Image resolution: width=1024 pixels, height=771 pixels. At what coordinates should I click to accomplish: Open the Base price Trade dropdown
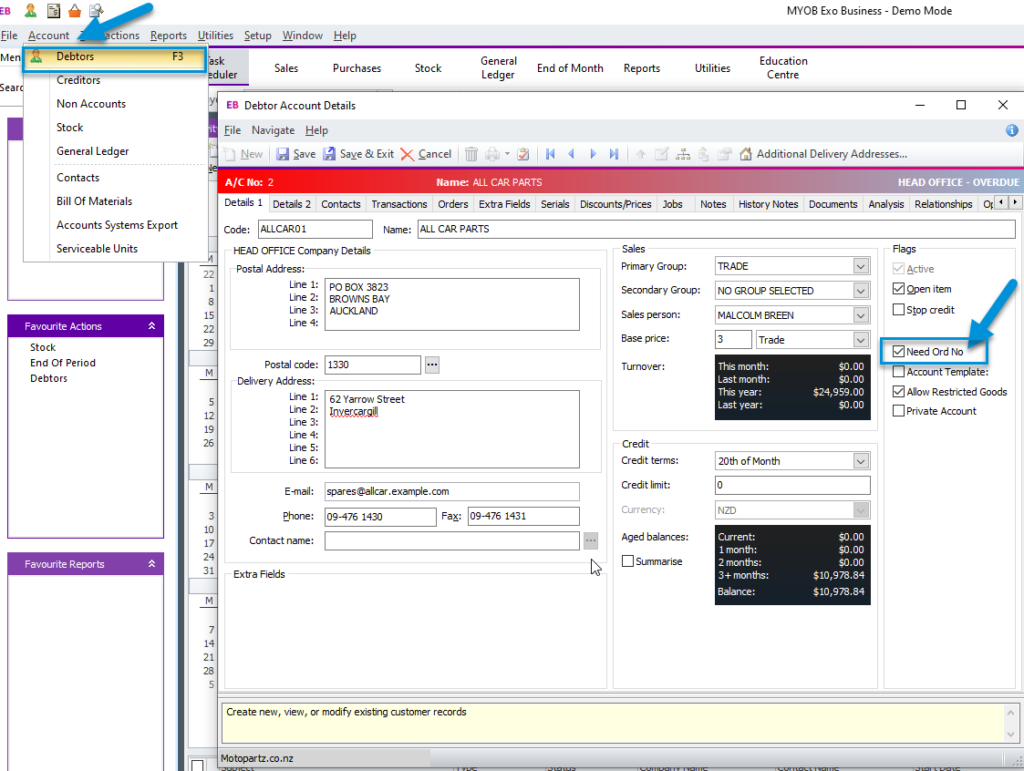pyautogui.click(x=861, y=339)
